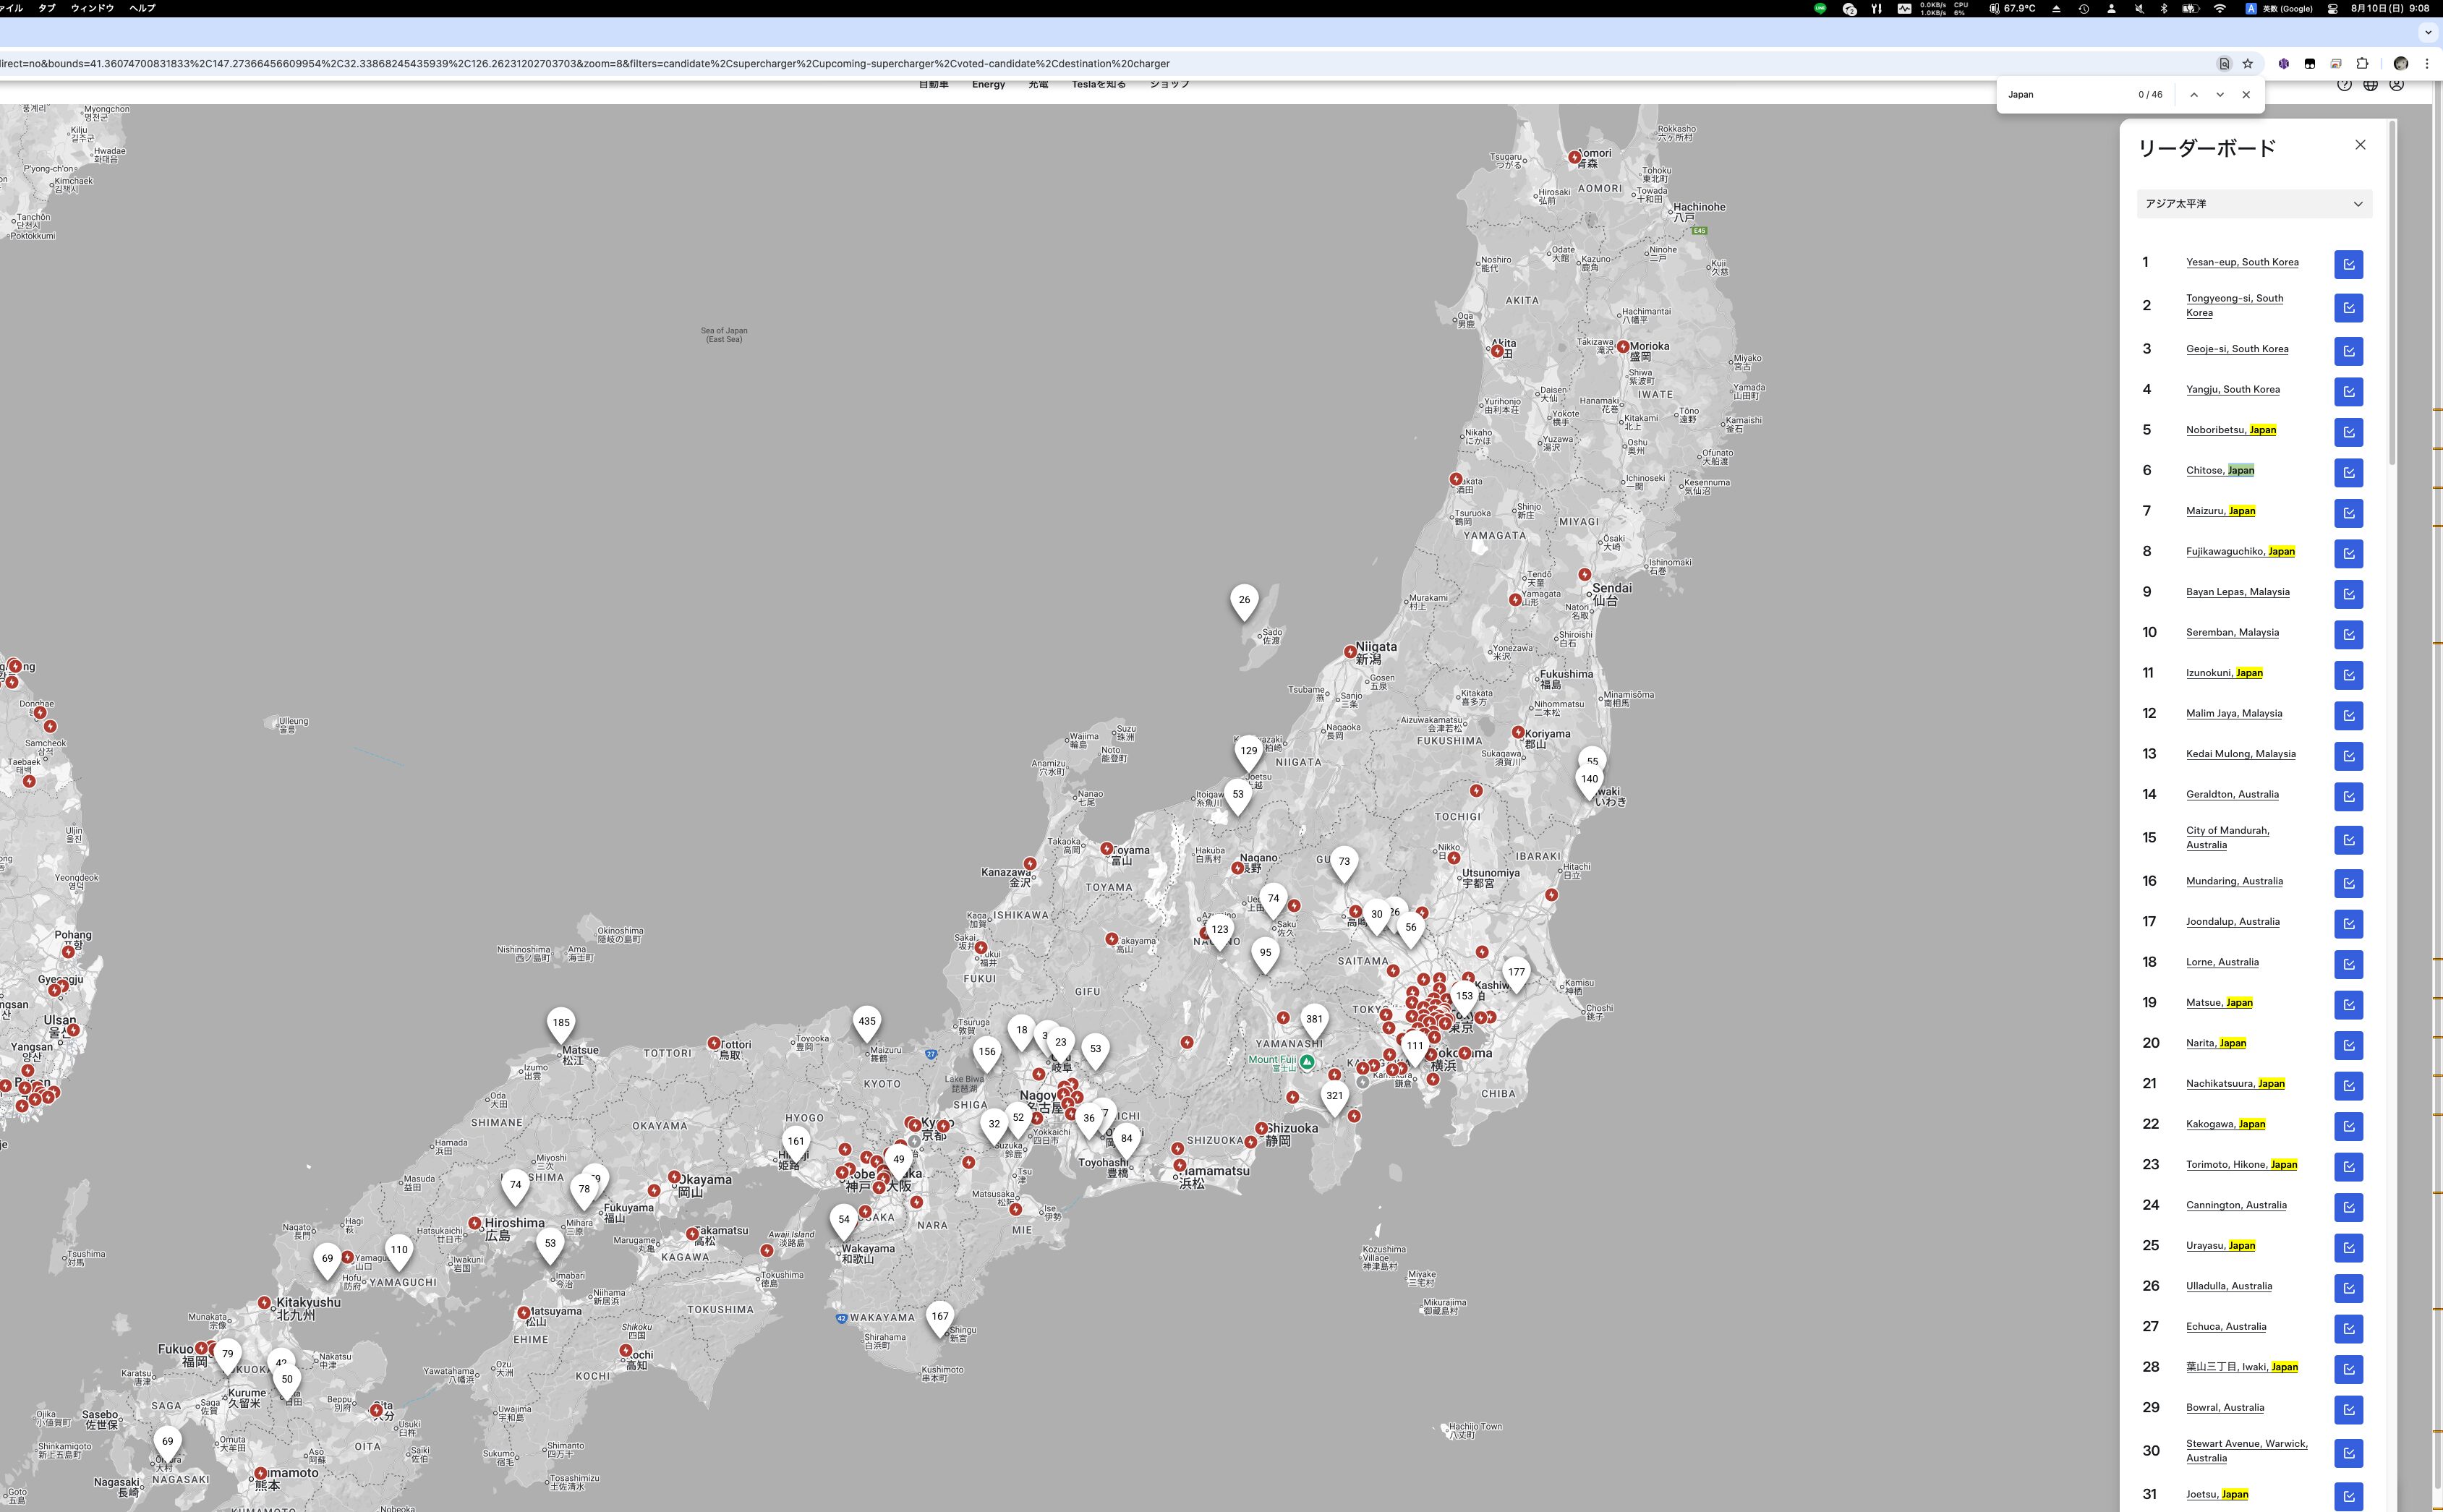Open the Noboribetsu, Japan link
2443x1512 pixels.
[2230, 430]
